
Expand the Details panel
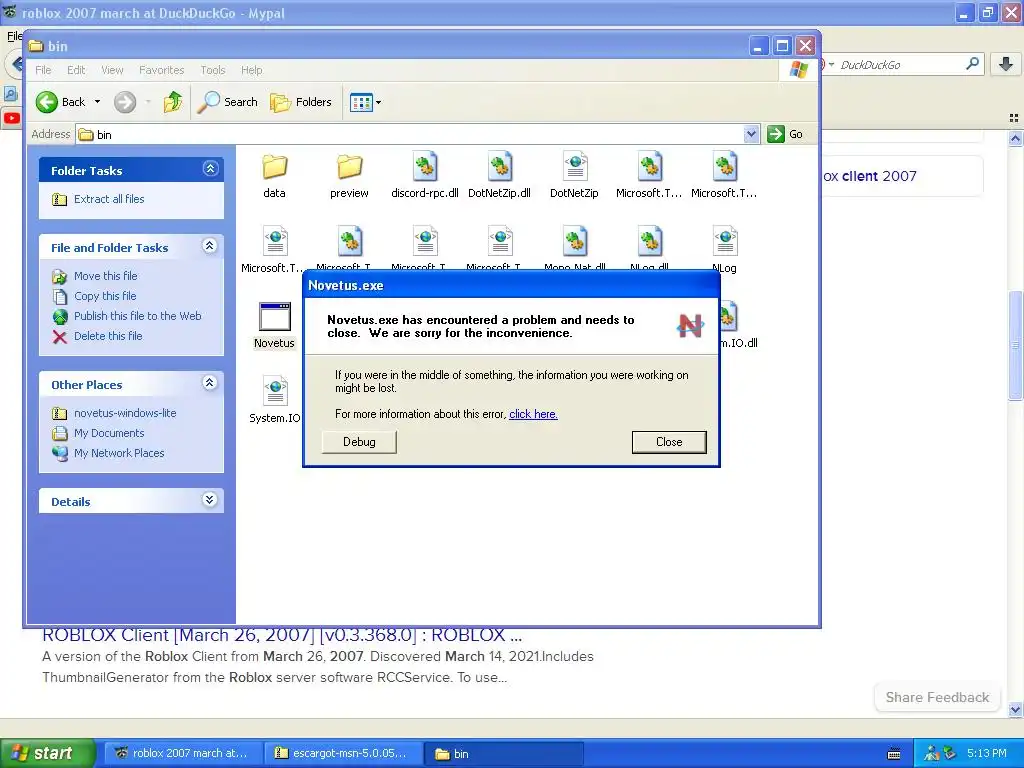[x=210, y=500]
